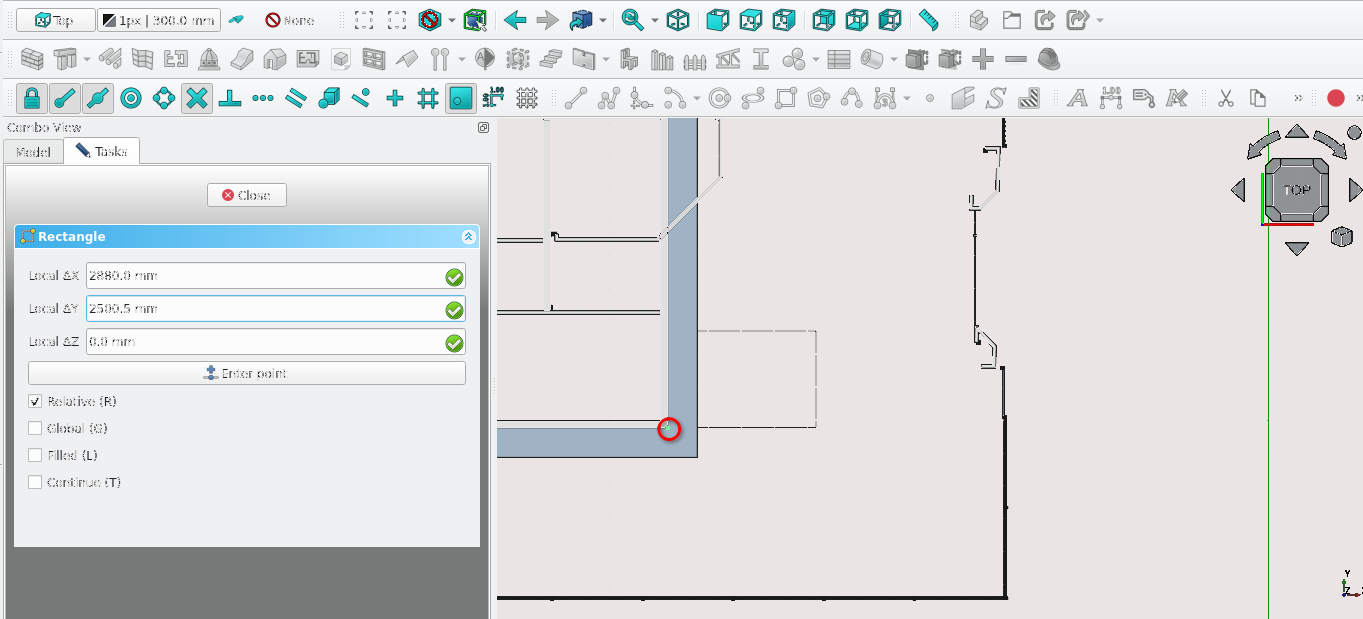Select the Arch Wall tool
Image resolution: width=1363 pixels, height=619 pixels.
(33, 59)
